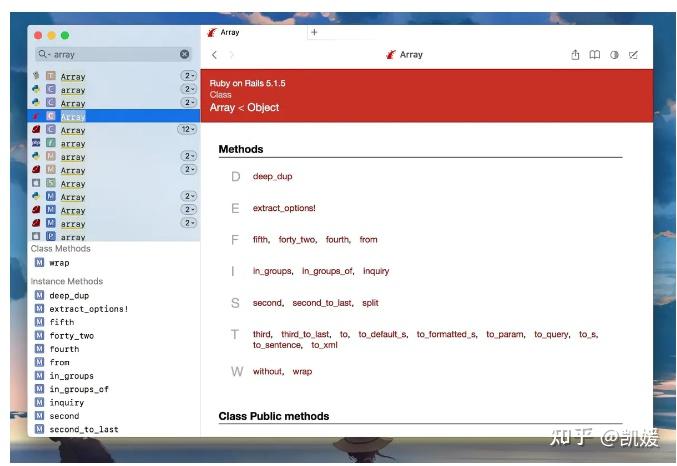677x466 pixels.
Task: Click the 'Ruby on Rails 5.1.5' header text
Action: pyautogui.click(x=247, y=83)
